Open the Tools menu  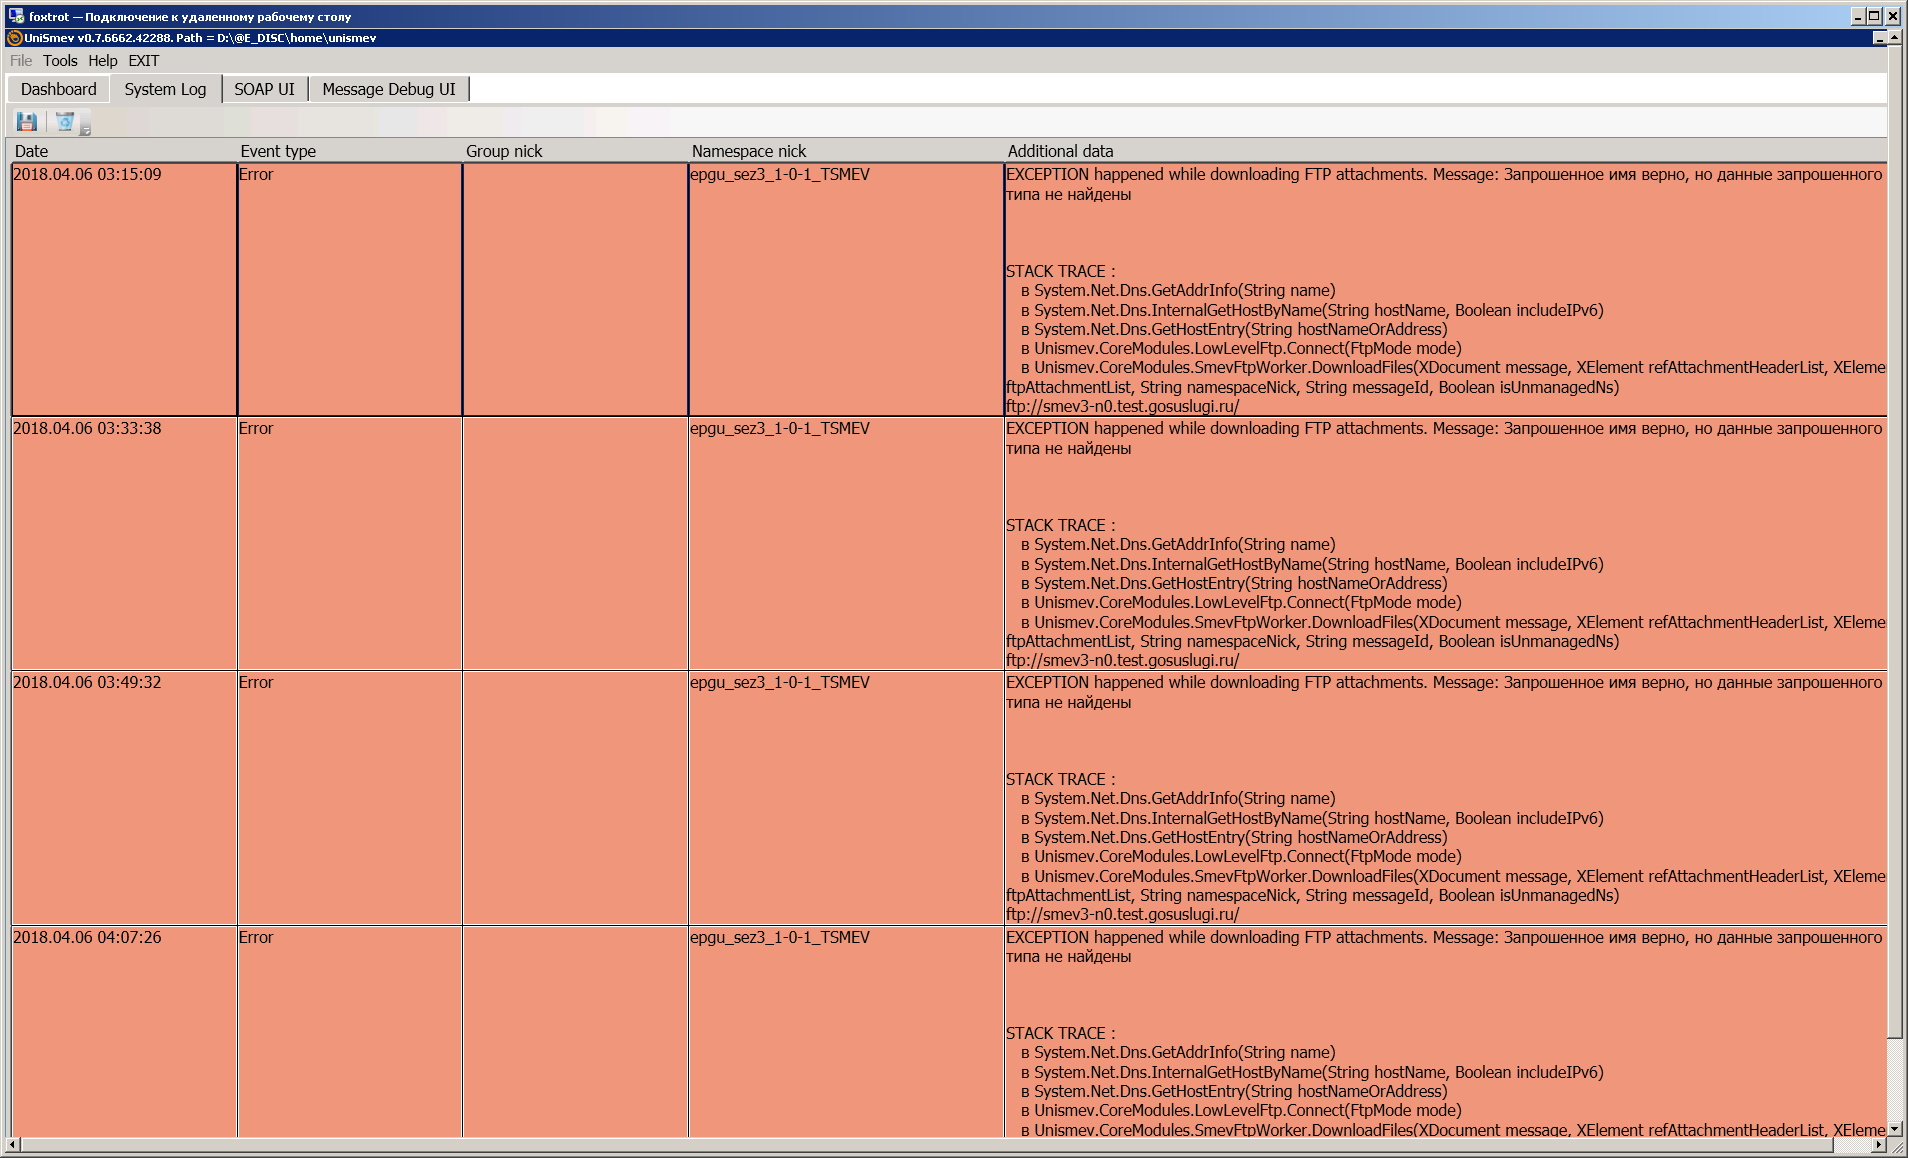coord(60,61)
